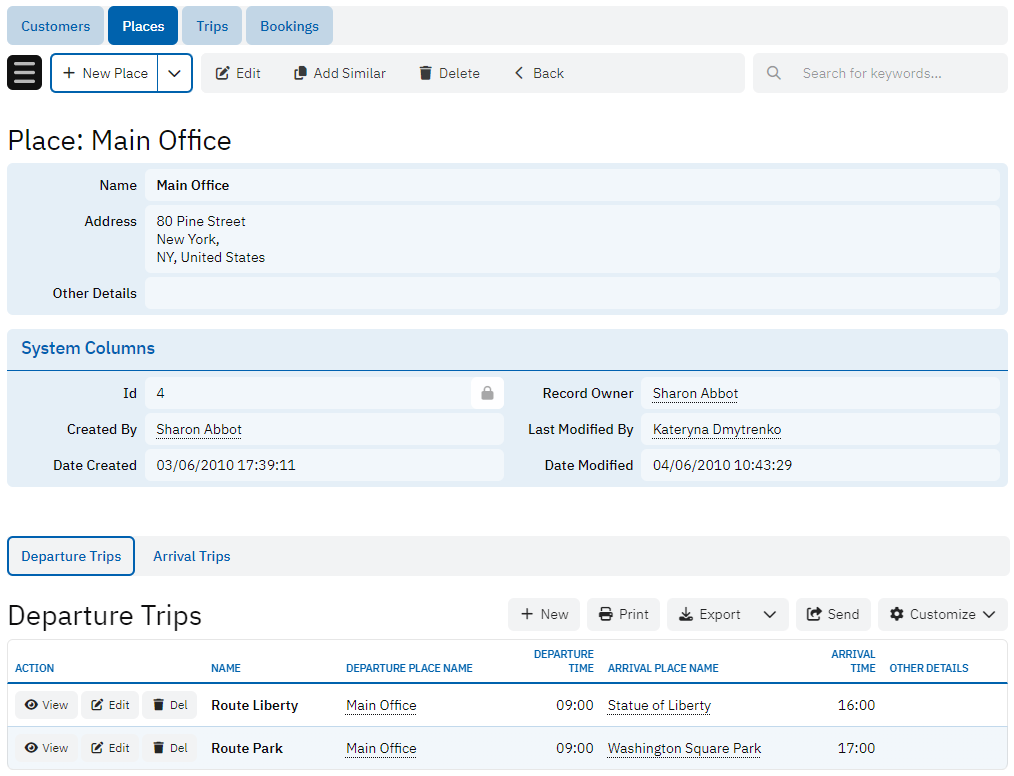Switch to the Bookings tab
This screenshot has height=776, width=1014.
(x=289, y=26)
